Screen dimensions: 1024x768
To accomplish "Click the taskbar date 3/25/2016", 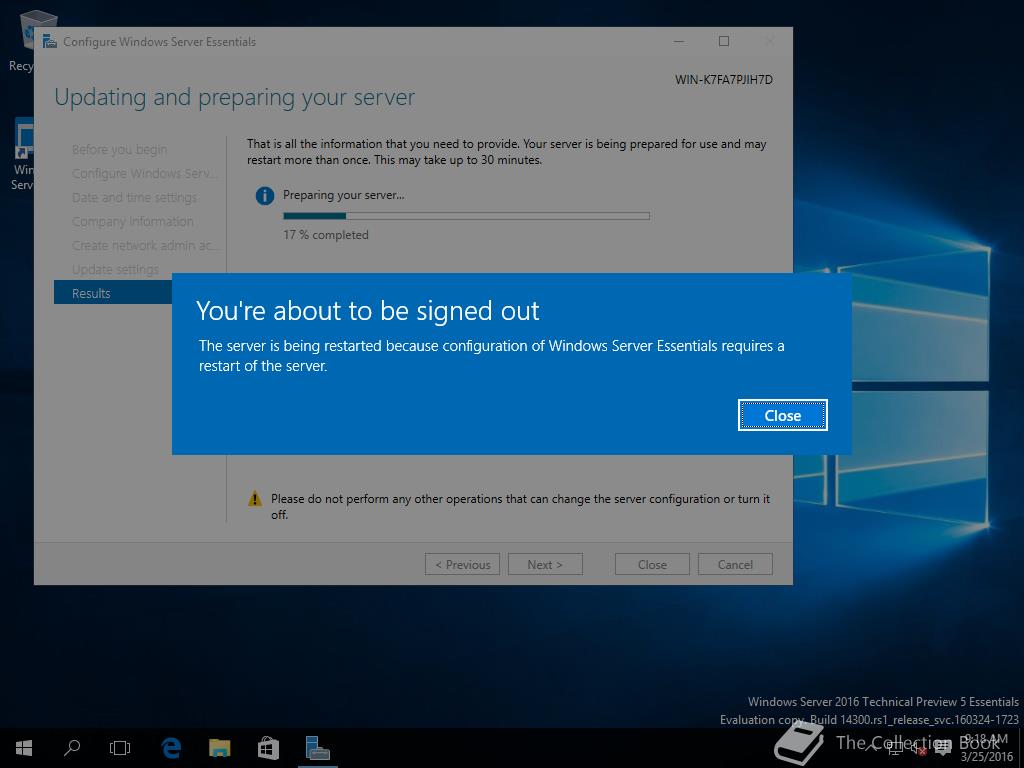I will 987,757.
